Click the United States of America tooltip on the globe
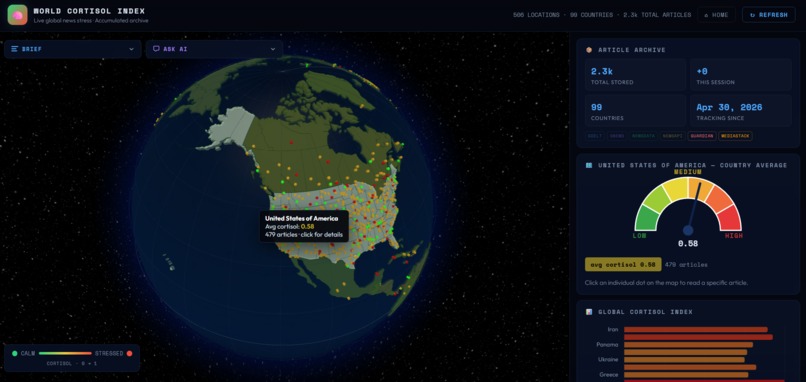Viewport: 806px width, 382px height. tap(304, 226)
